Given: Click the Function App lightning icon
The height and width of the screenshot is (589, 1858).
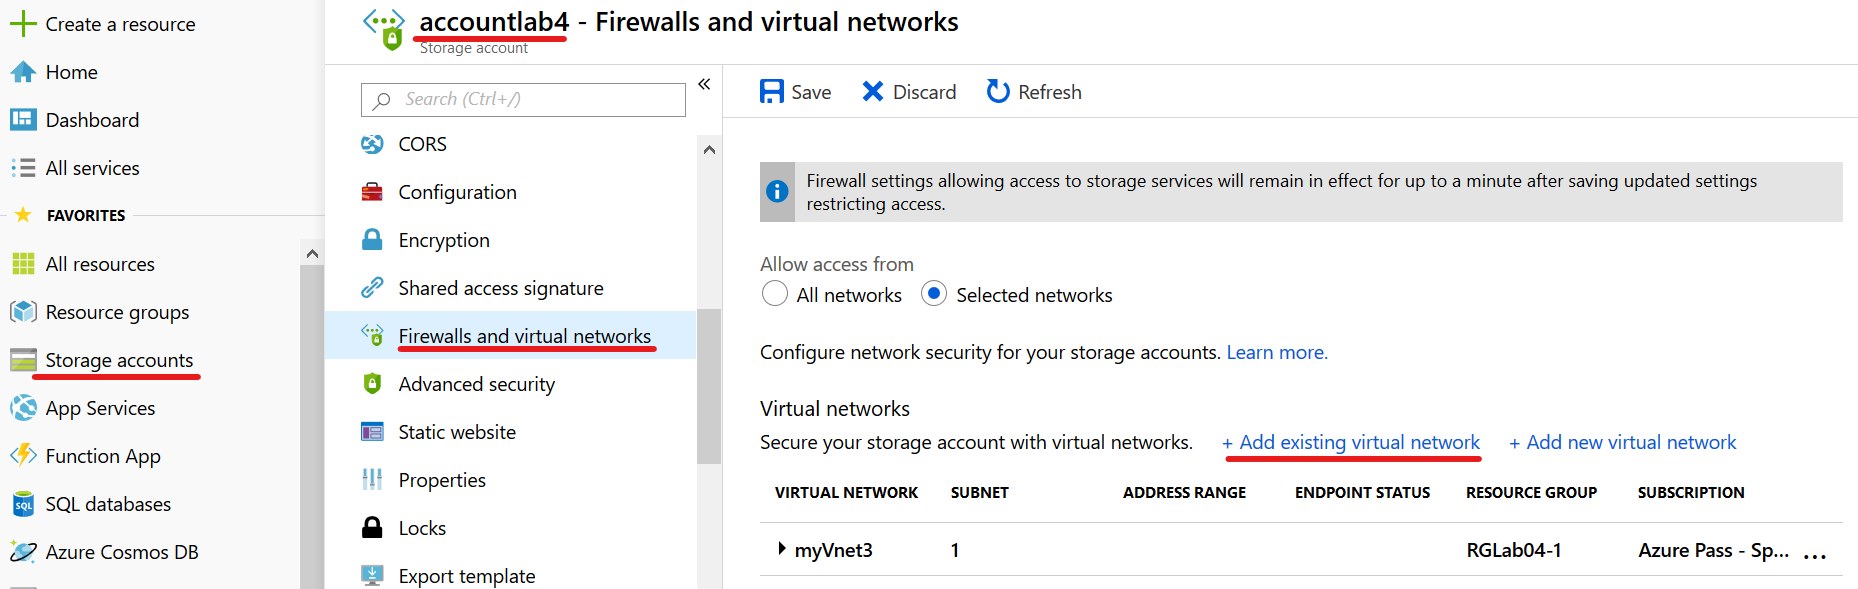Looking at the screenshot, I should click(23, 456).
